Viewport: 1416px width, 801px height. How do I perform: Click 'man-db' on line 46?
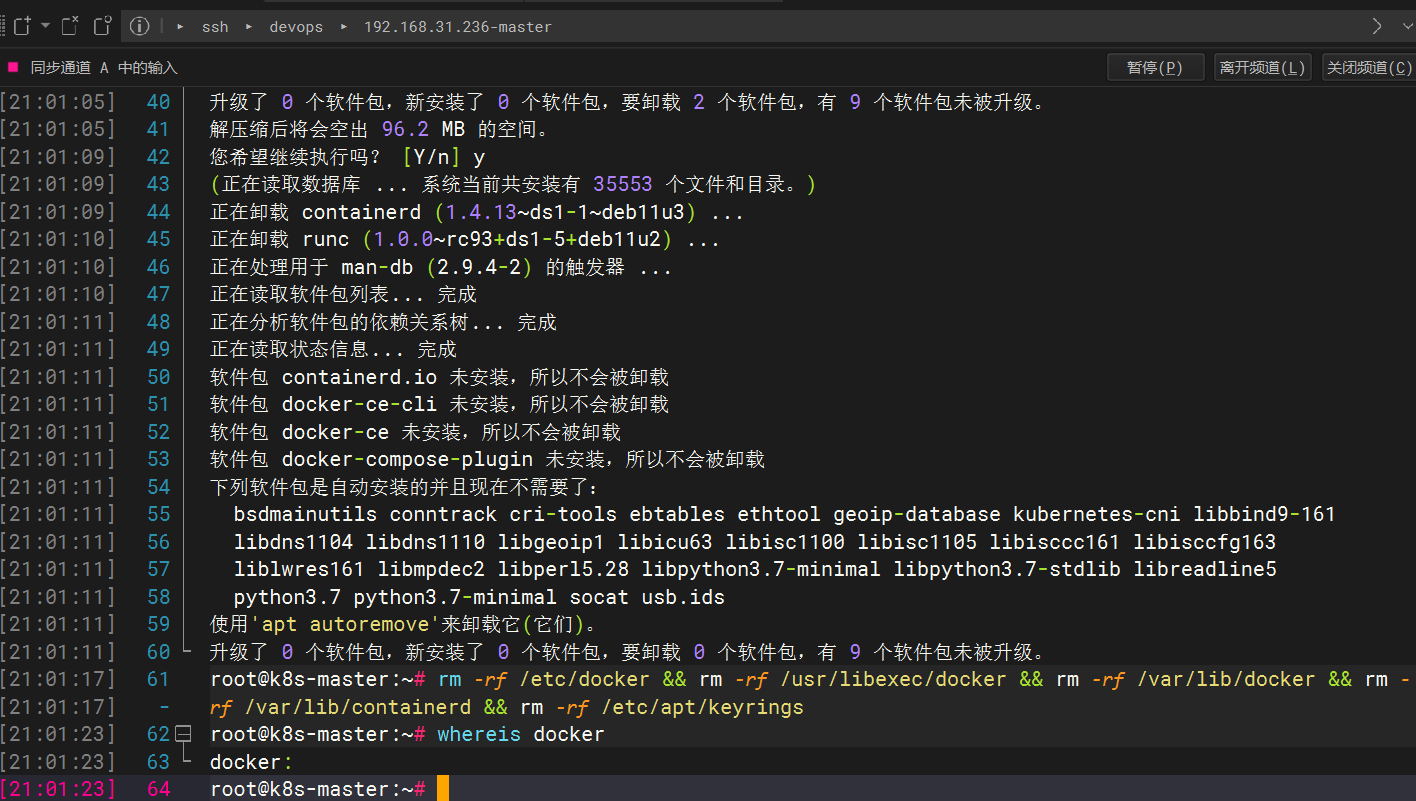tap(377, 267)
